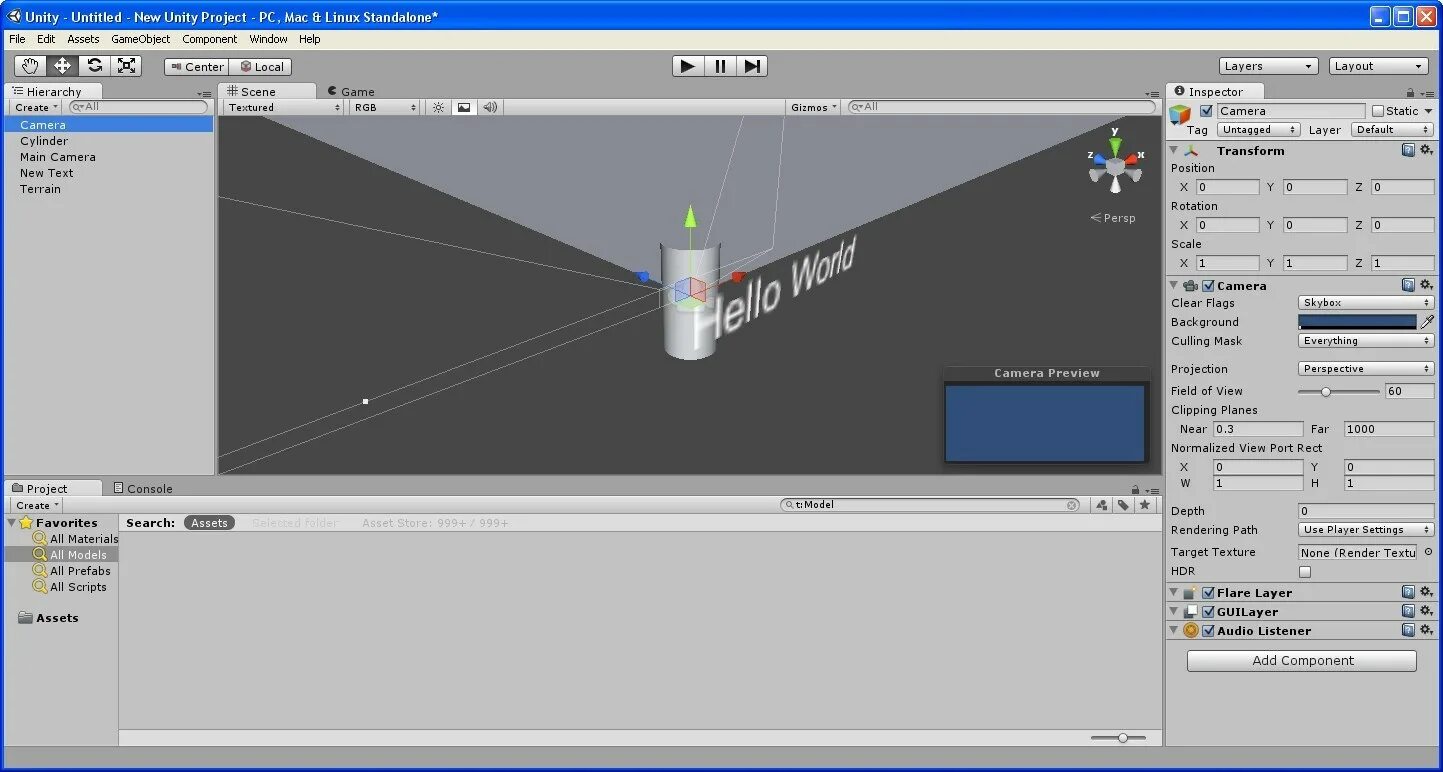Open the GameObject menu
The width and height of the screenshot is (1443, 772).
(x=141, y=39)
